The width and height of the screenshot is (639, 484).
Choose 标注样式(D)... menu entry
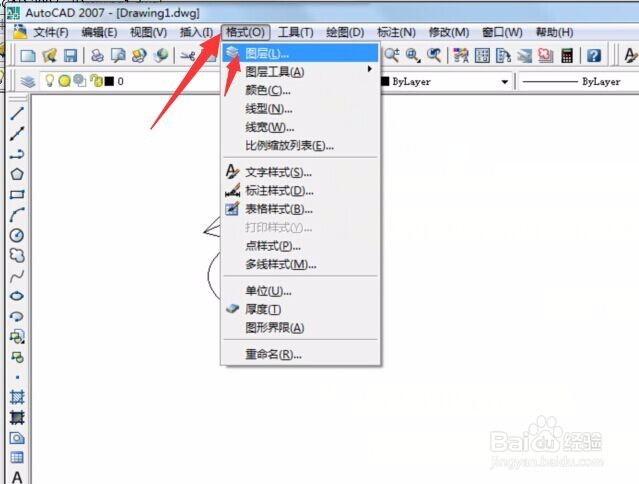300,191
